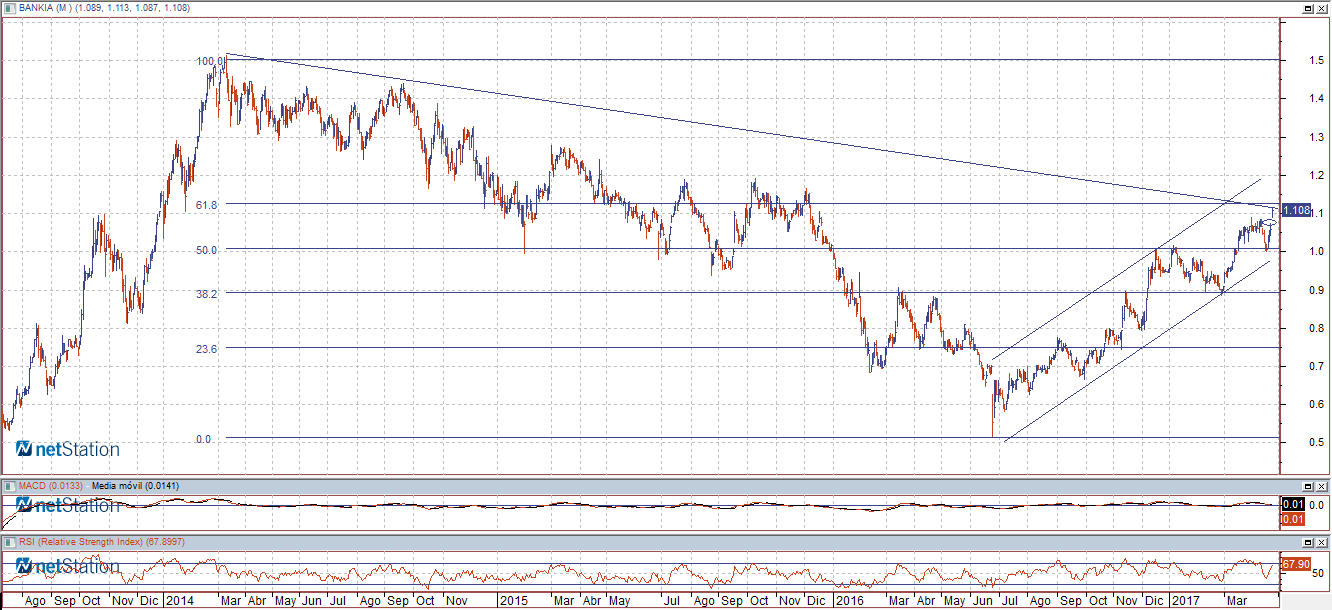Select the 23.6 Fibonacci retracement label
The height and width of the screenshot is (610, 1332).
point(207,348)
